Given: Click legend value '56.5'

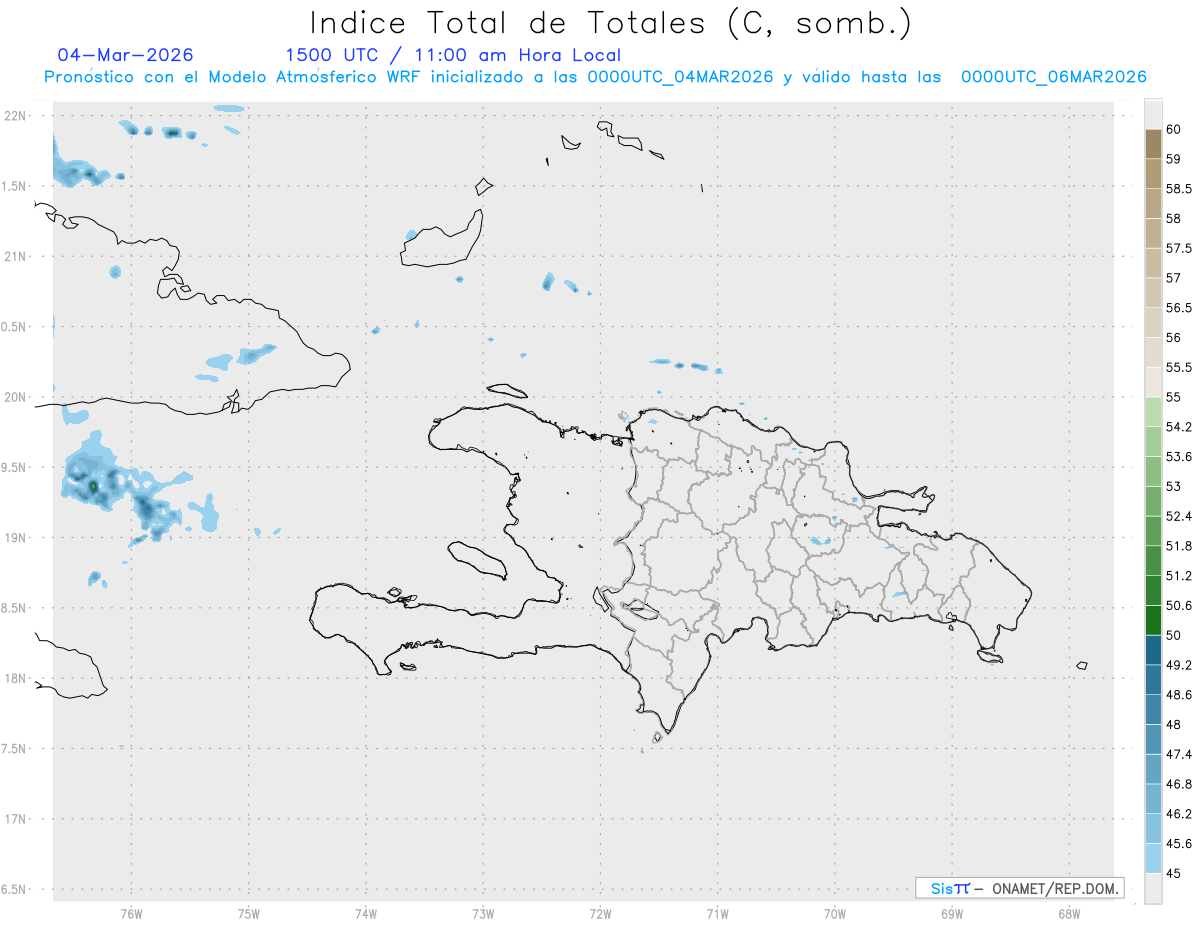Looking at the screenshot, I should 1178,308.
